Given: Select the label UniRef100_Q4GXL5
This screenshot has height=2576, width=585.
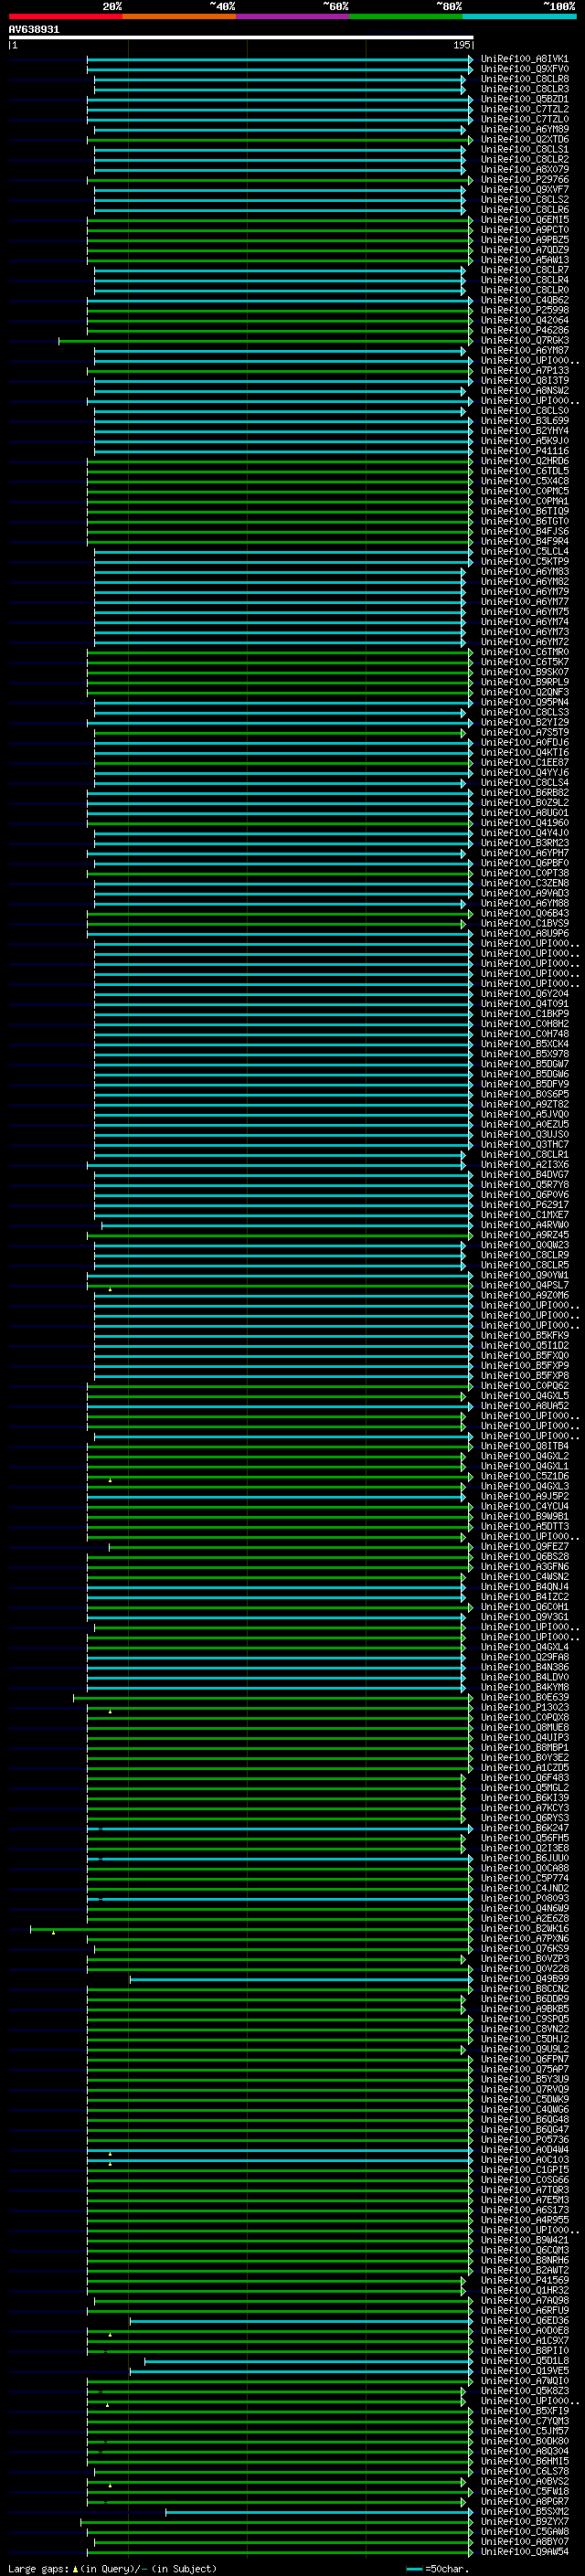Looking at the screenshot, I should pyautogui.click(x=524, y=1396).
